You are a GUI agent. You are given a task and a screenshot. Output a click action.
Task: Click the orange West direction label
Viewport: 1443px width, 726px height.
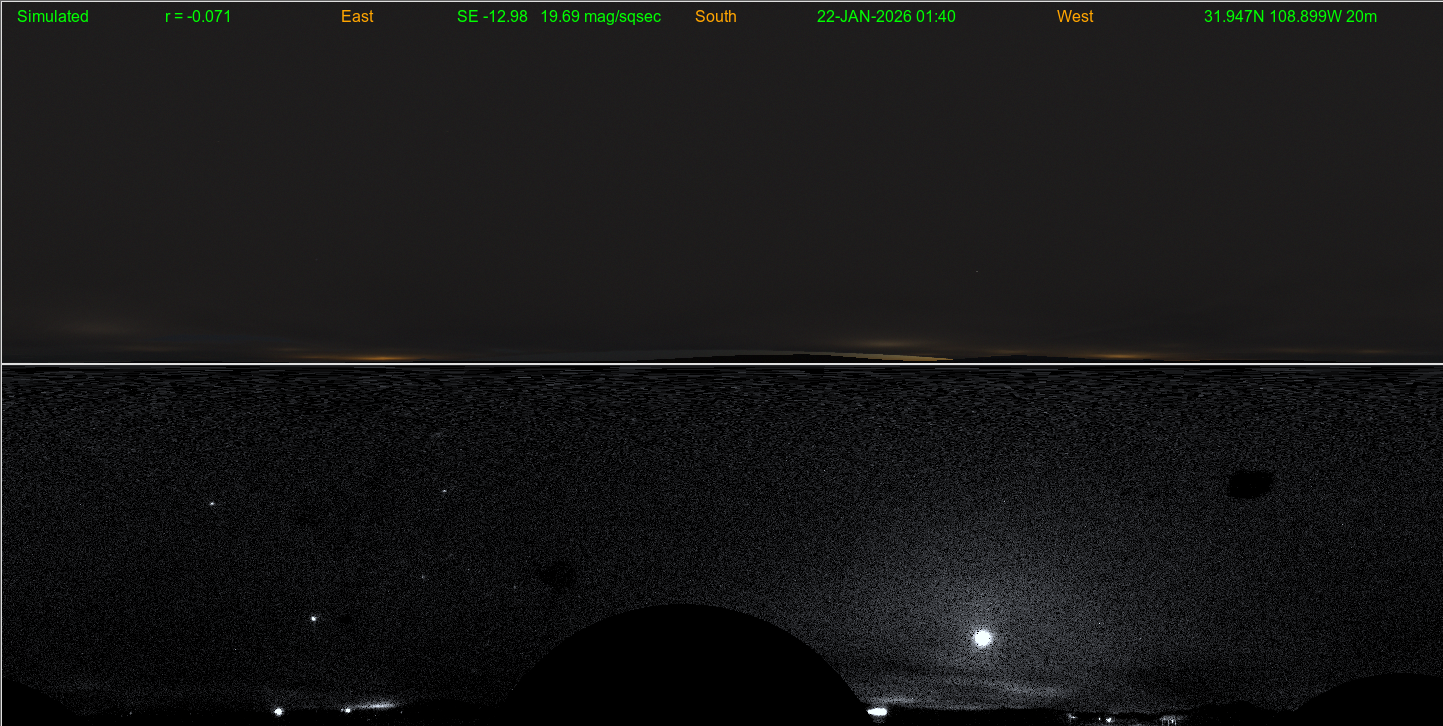(1075, 17)
